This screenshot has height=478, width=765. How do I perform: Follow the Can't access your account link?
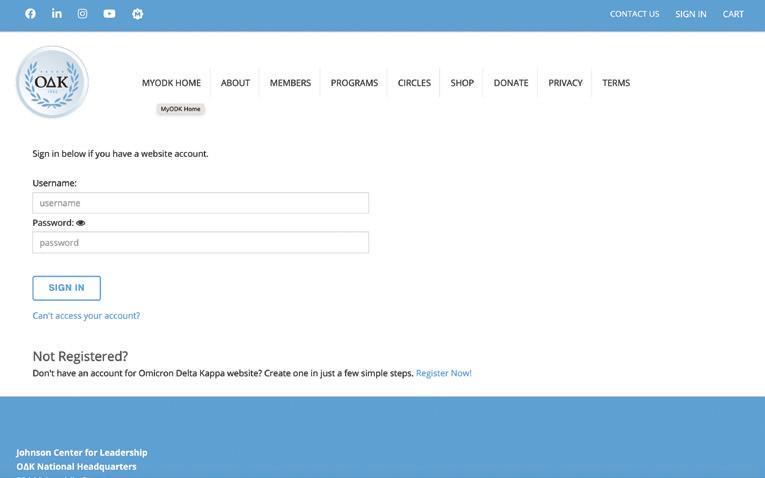point(86,316)
